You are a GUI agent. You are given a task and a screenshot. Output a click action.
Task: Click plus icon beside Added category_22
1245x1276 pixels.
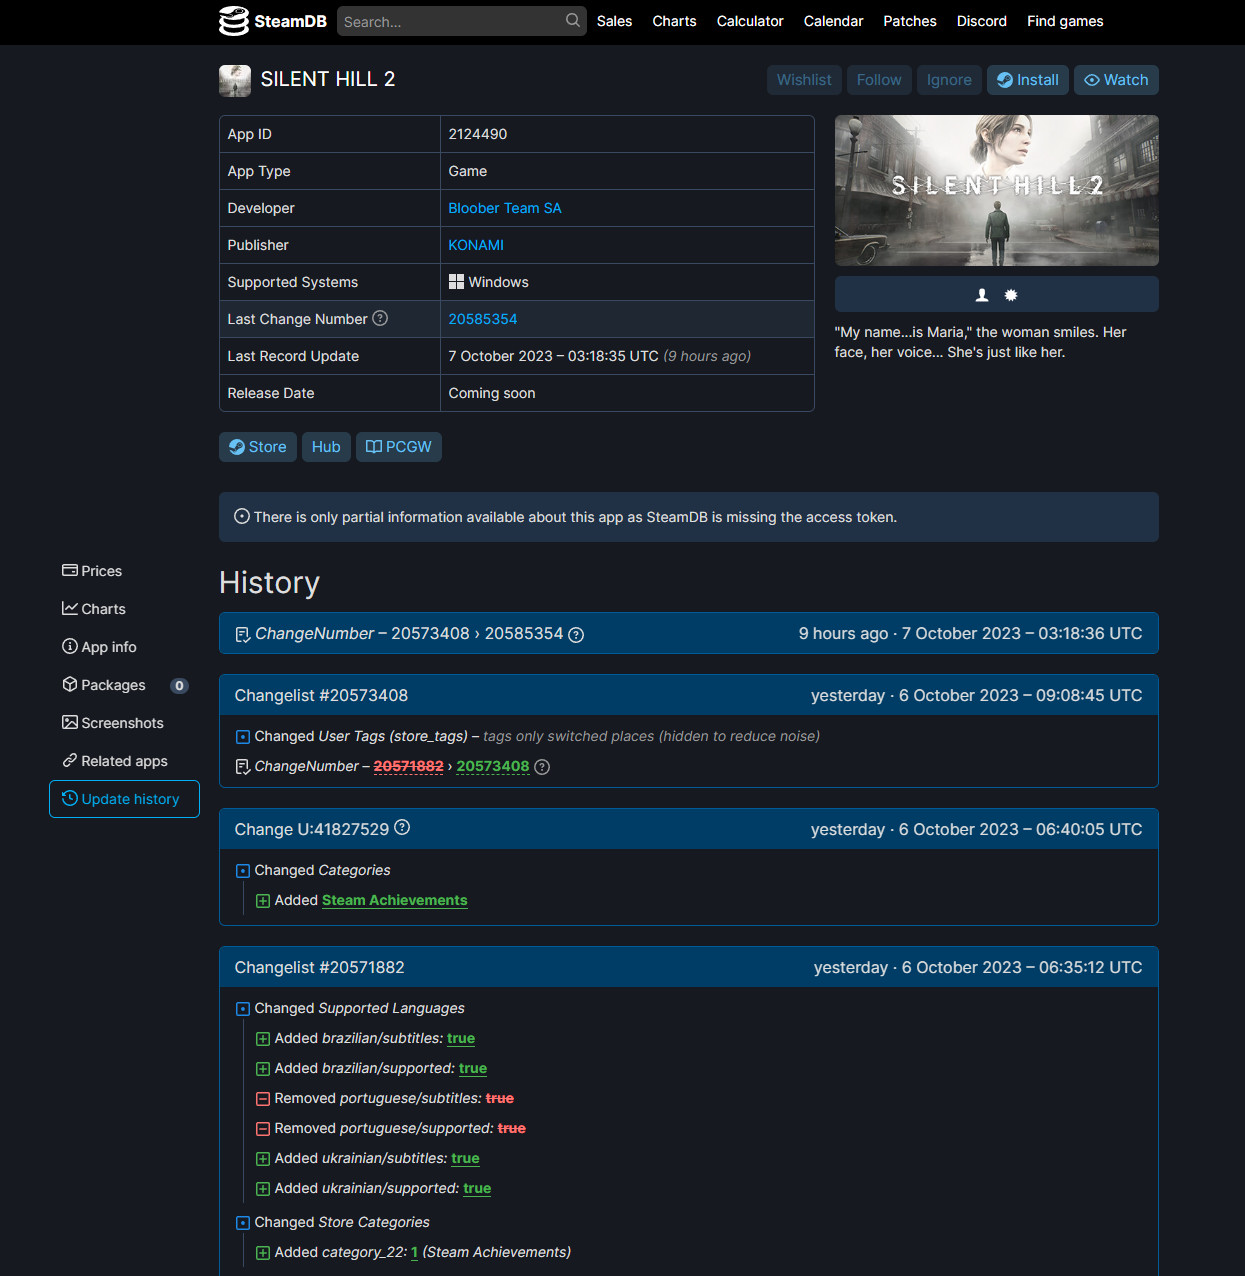point(263,1253)
